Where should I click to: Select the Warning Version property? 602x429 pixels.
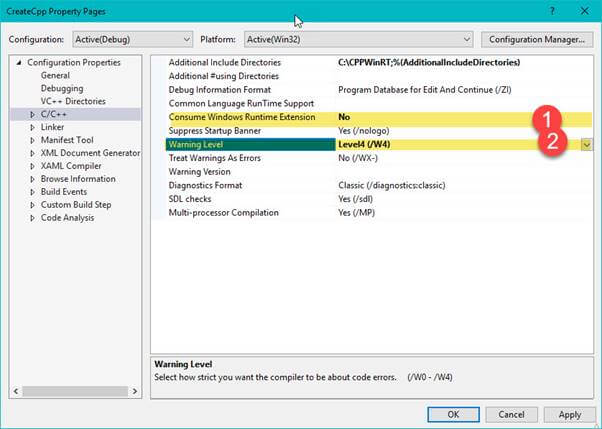click(x=200, y=172)
